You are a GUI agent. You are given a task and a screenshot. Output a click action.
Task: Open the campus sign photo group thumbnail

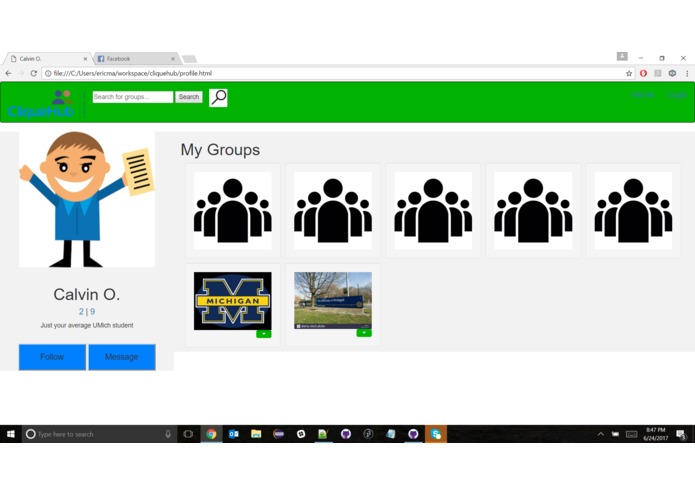(x=333, y=300)
